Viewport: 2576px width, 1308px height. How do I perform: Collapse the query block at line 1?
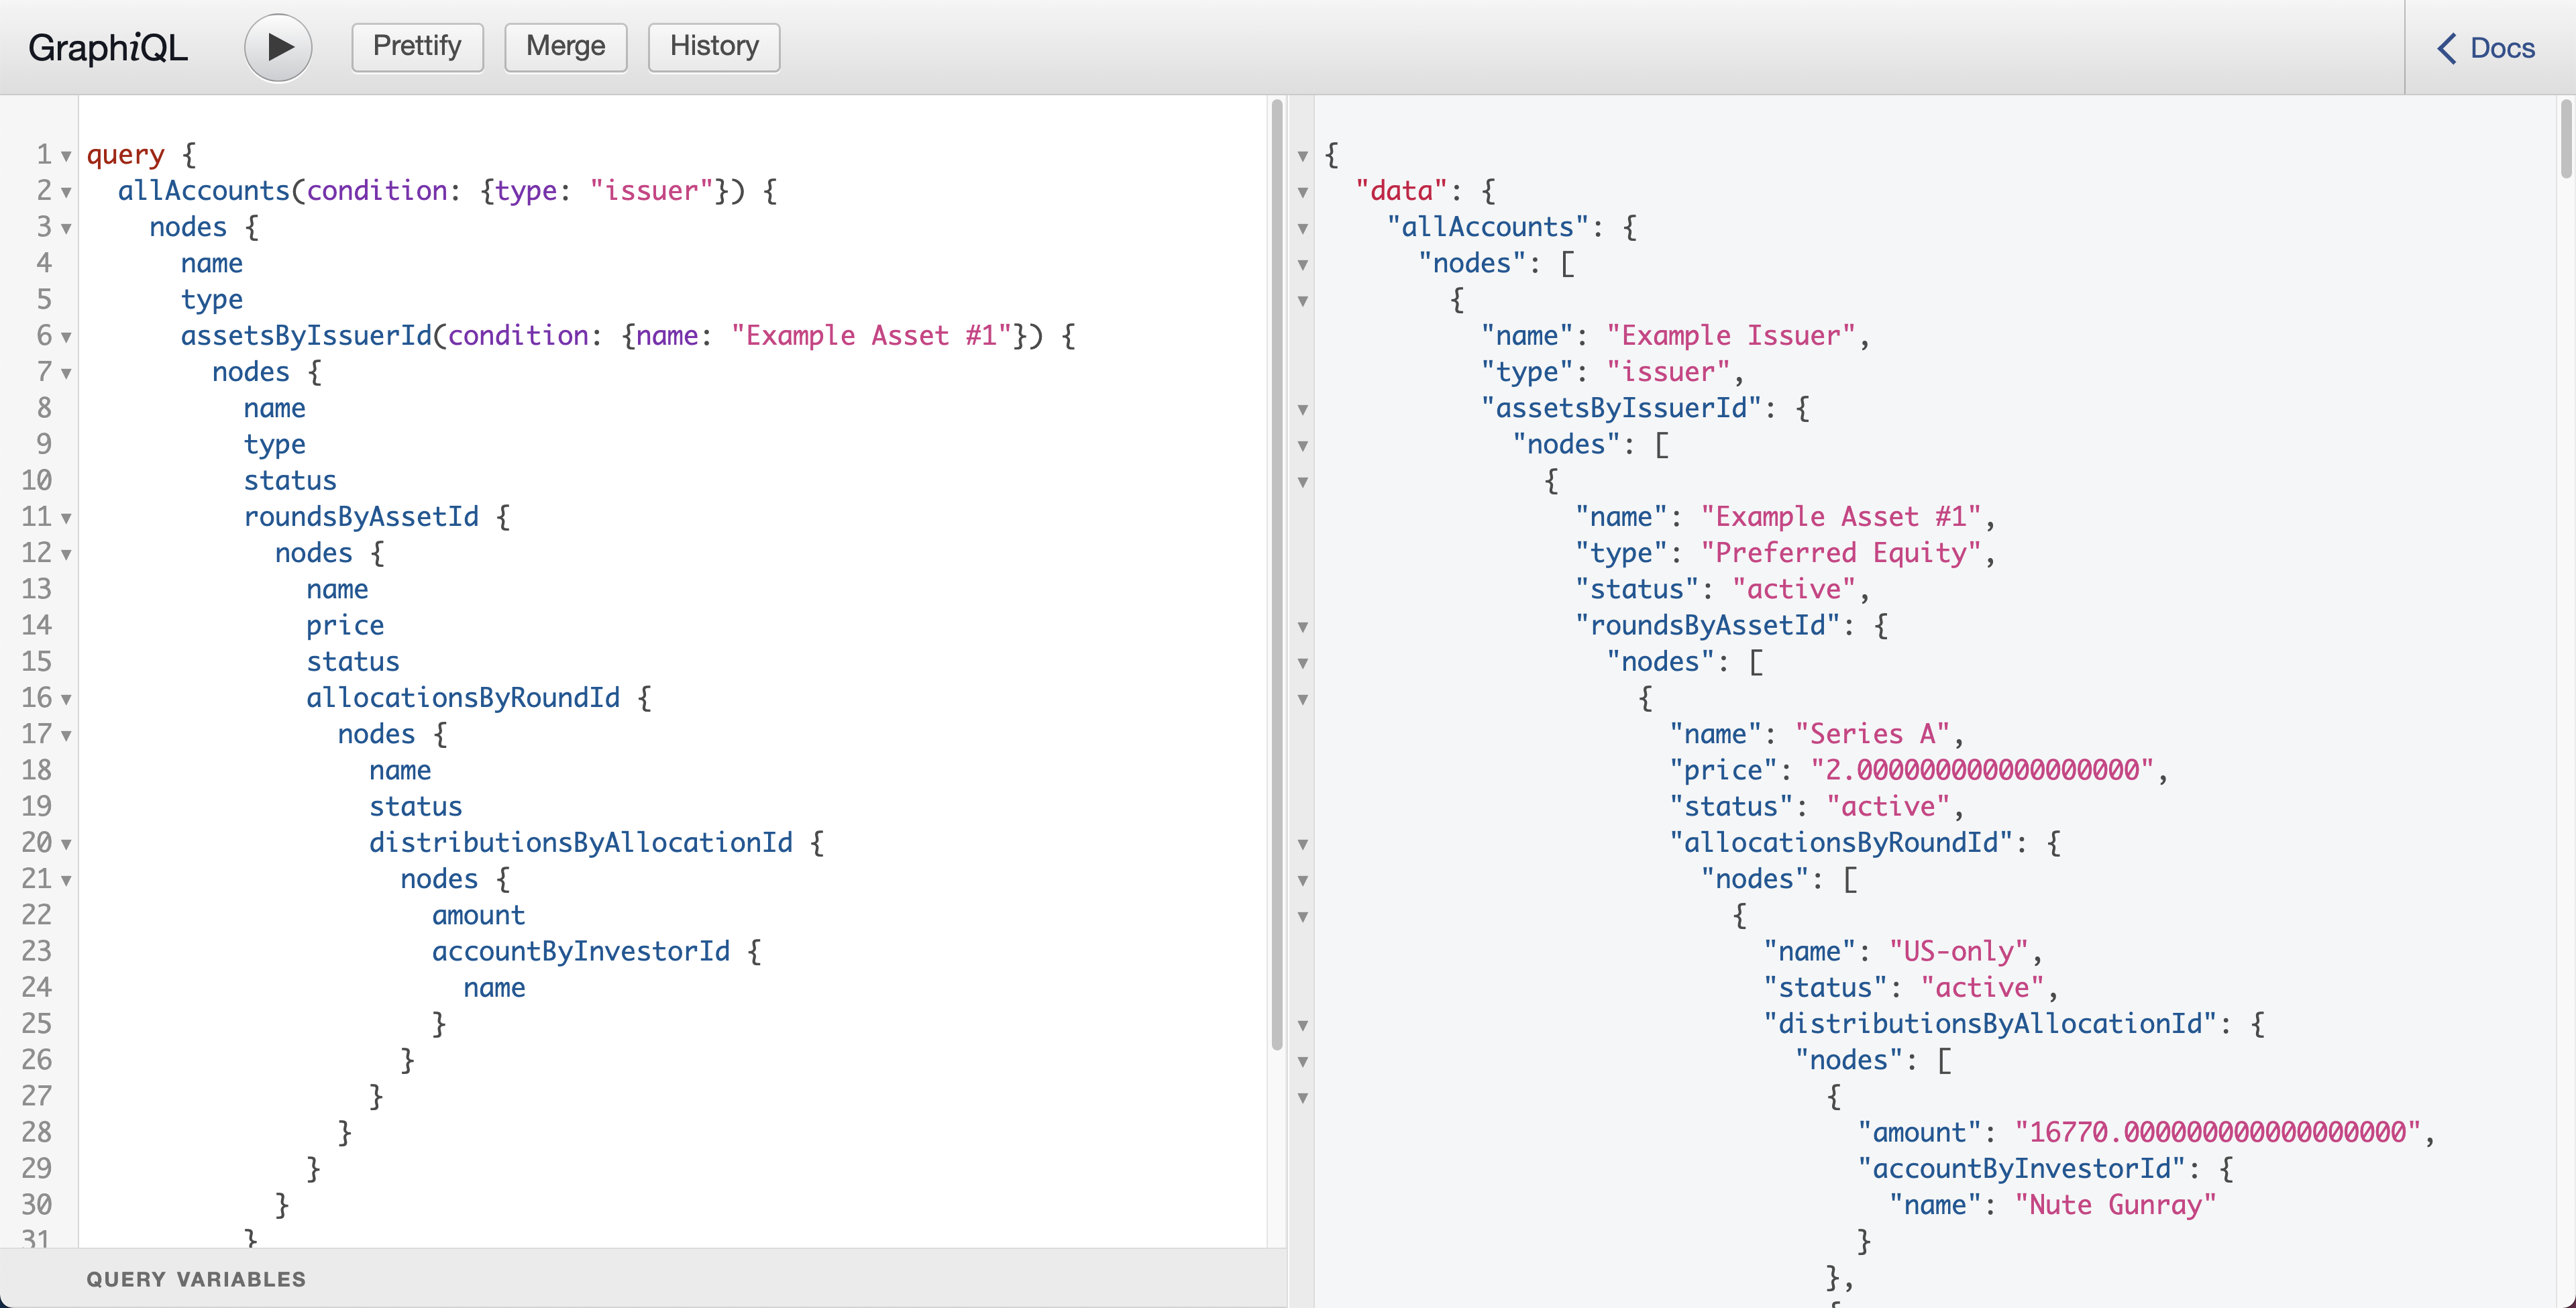coord(66,156)
